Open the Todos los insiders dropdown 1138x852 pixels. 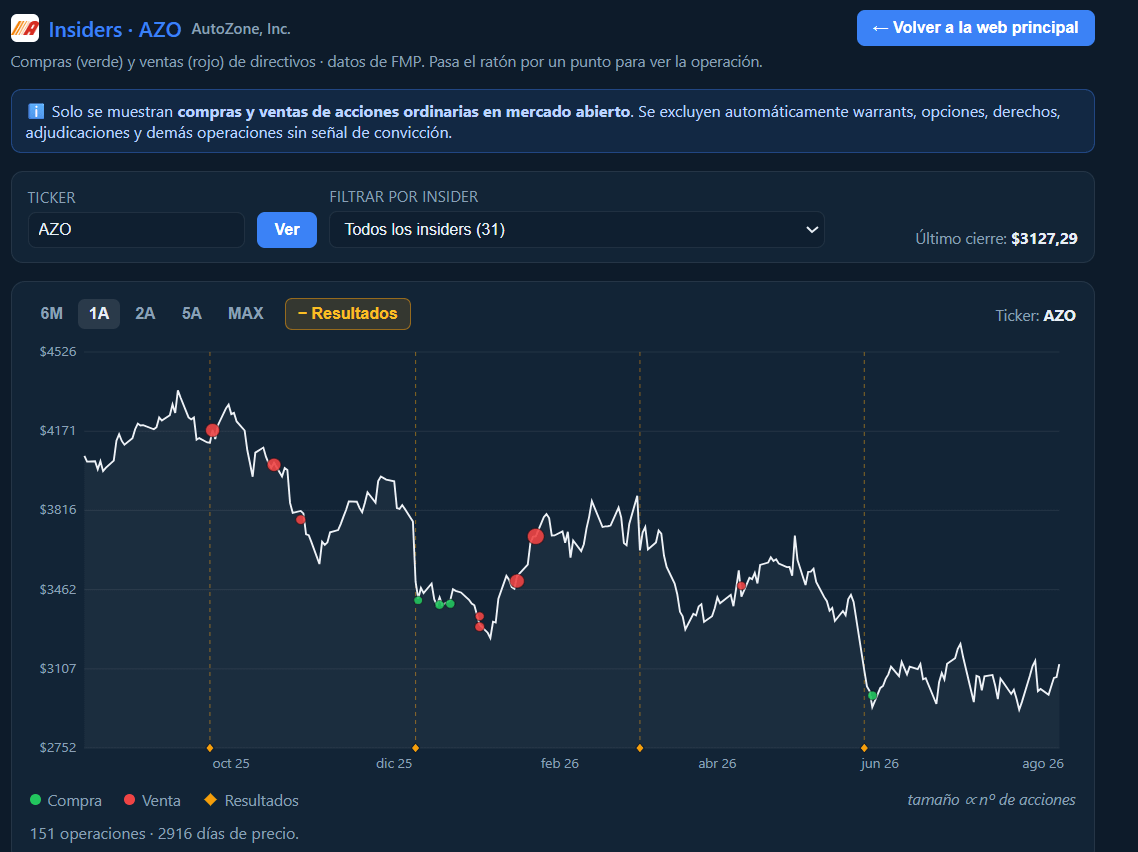pyautogui.click(x=577, y=229)
